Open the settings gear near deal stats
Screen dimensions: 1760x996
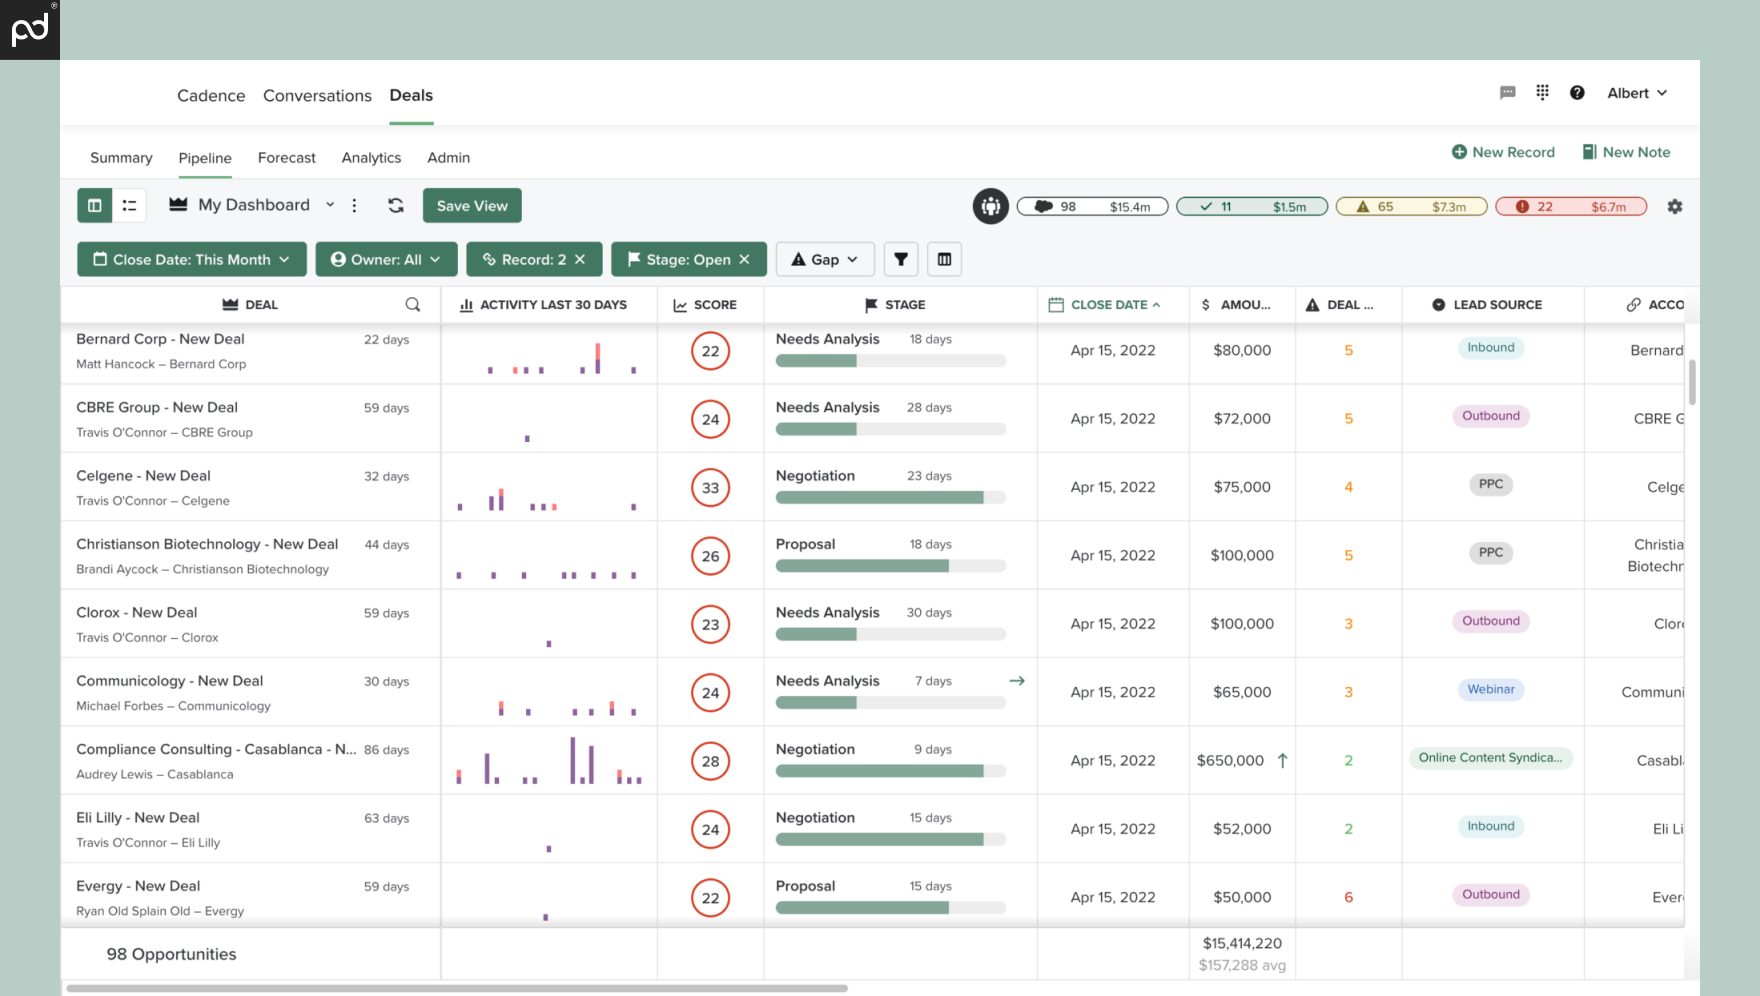click(x=1674, y=206)
